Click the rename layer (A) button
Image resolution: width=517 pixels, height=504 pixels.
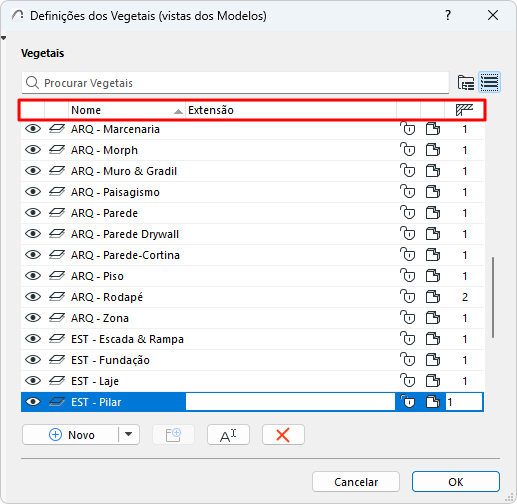228,434
